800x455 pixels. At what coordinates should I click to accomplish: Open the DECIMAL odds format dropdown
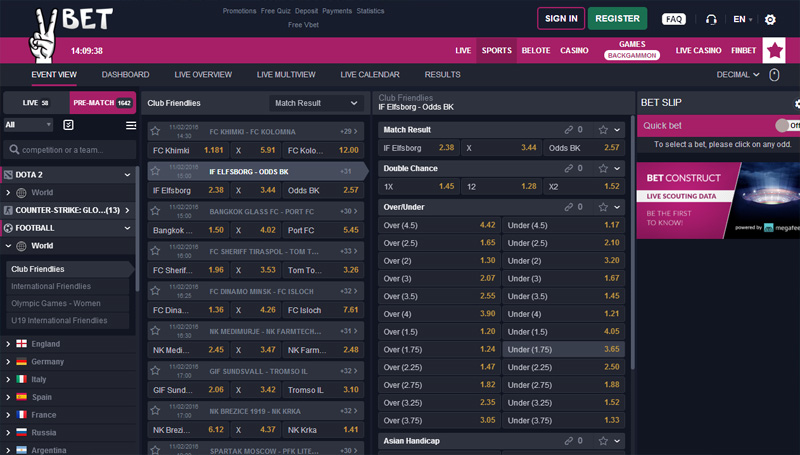738,75
